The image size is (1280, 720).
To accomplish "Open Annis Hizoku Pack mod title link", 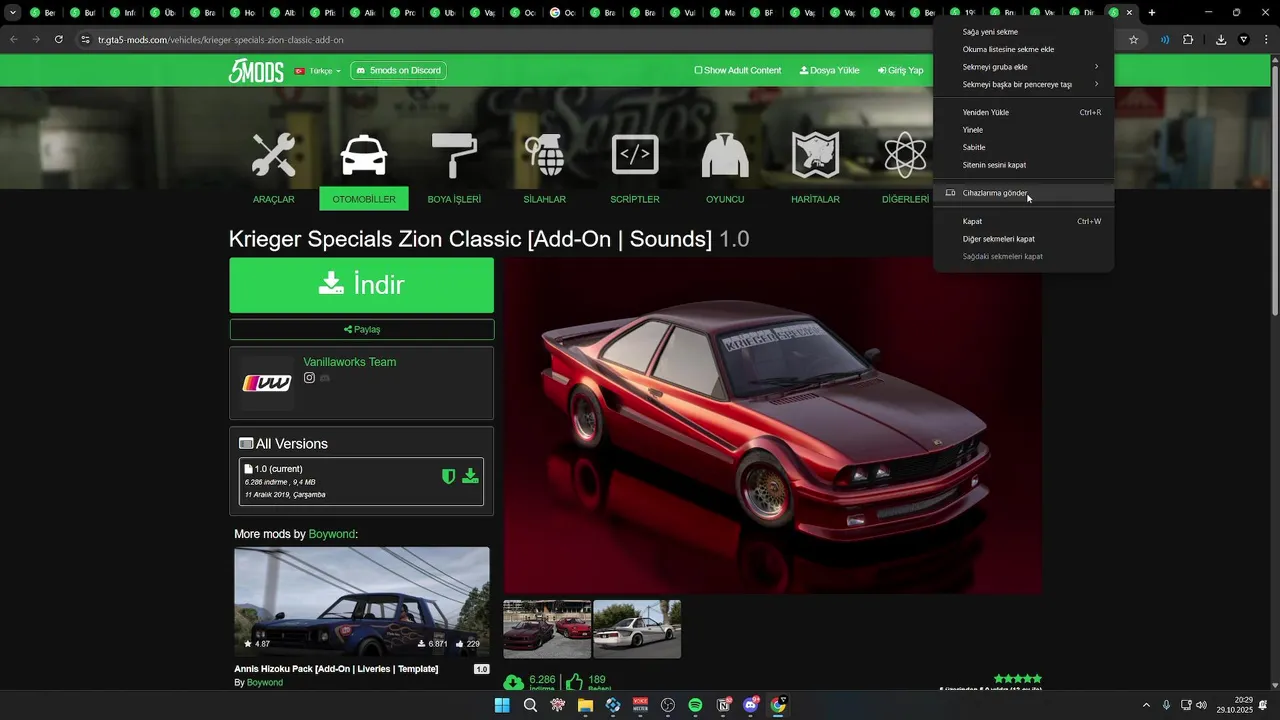I will pos(336,669).
